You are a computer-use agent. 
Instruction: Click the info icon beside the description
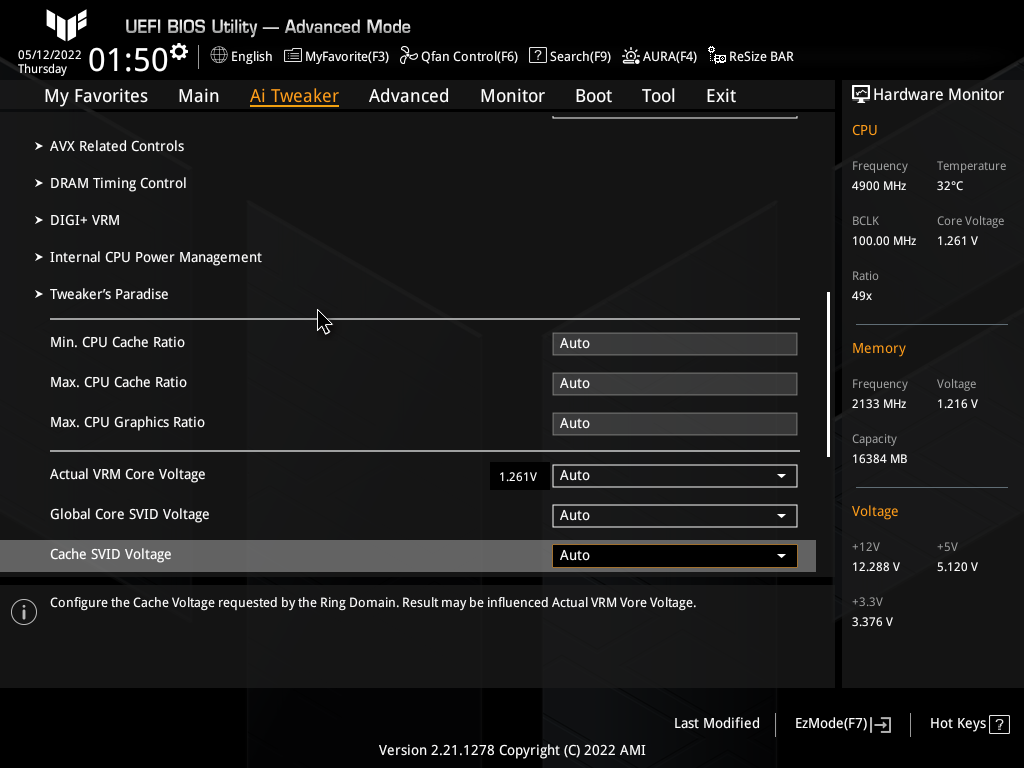coord(24,612)
